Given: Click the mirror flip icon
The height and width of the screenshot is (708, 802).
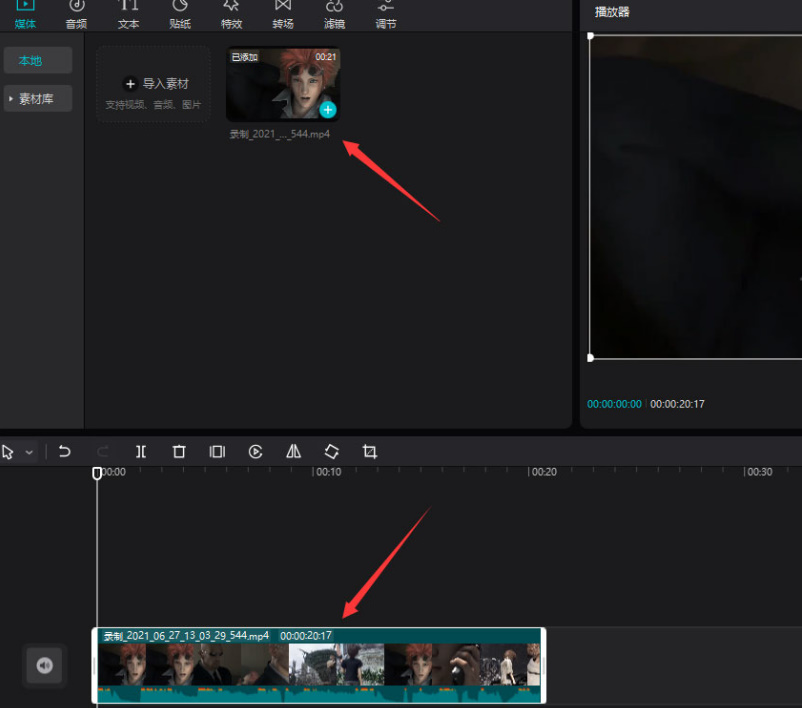Looking at the screenshot, I should click(x=294, y=452).
